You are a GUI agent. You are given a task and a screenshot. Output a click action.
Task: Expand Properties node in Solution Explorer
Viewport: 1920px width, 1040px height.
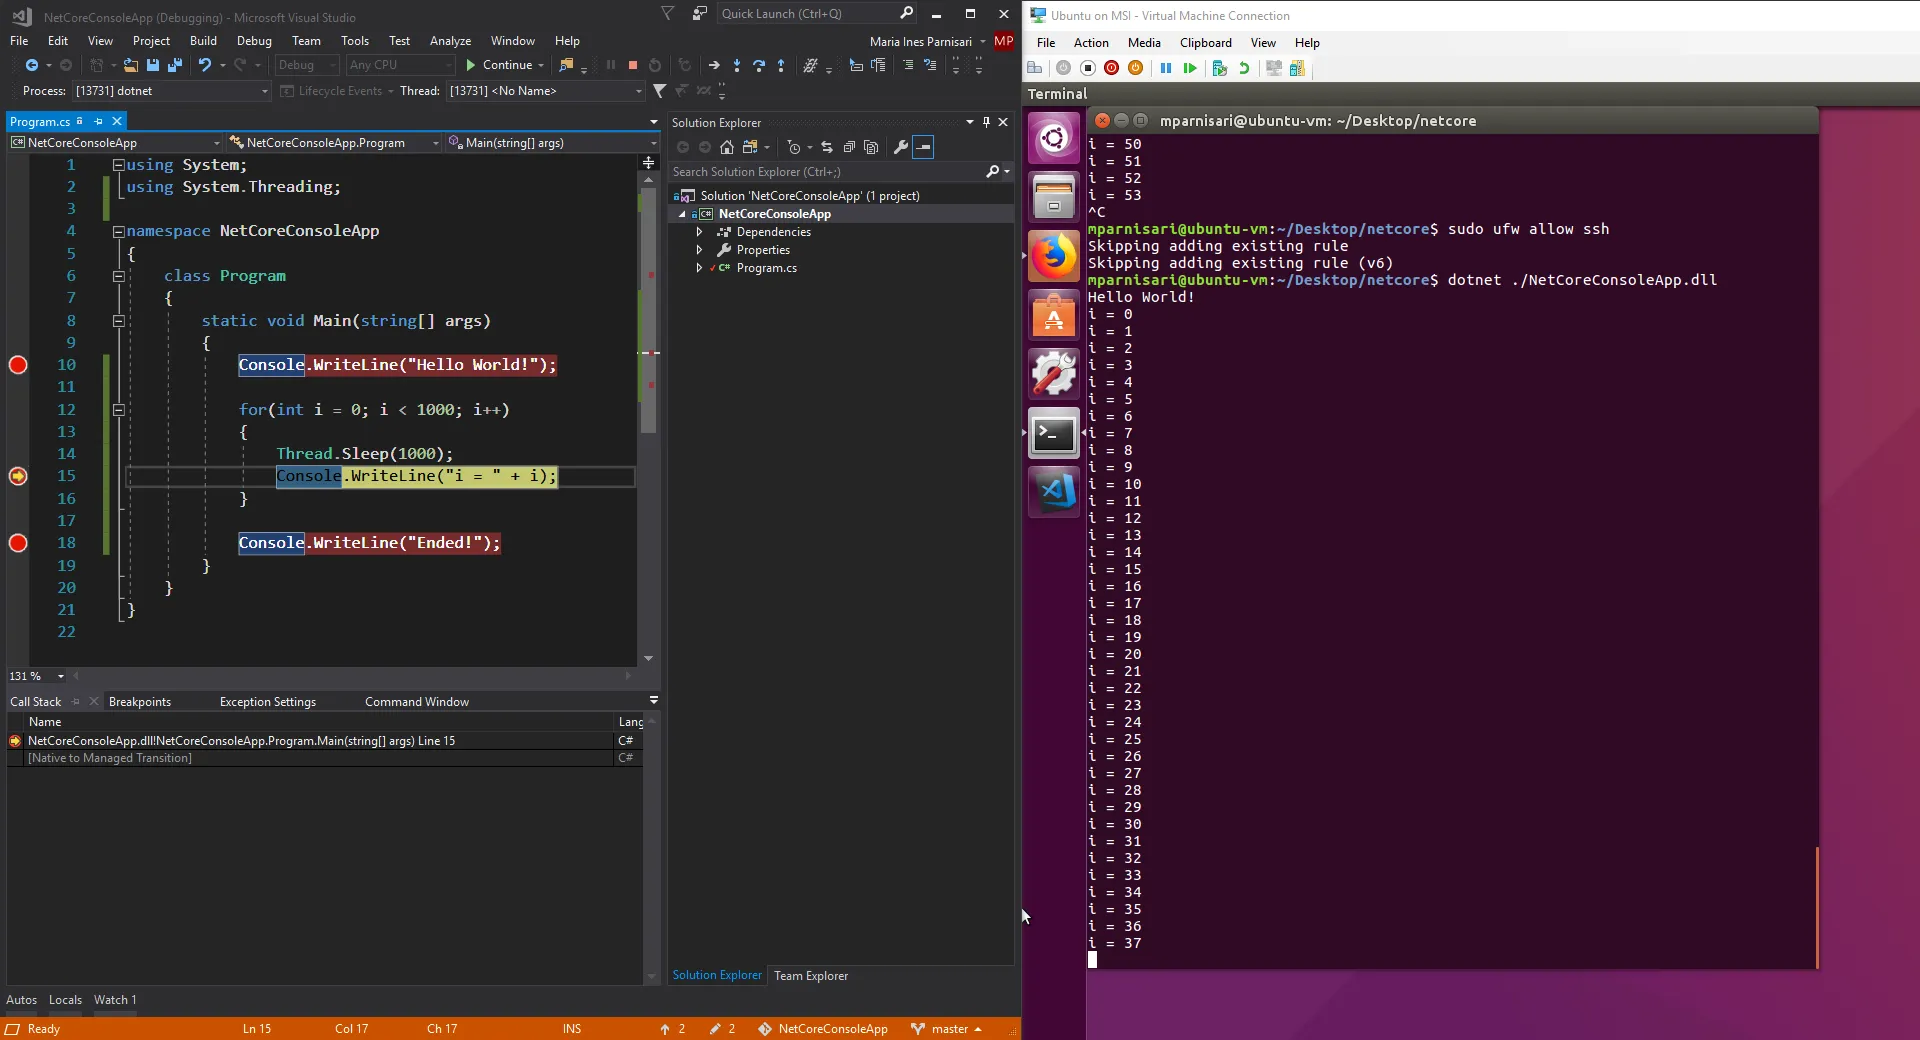tap(699, 250)
